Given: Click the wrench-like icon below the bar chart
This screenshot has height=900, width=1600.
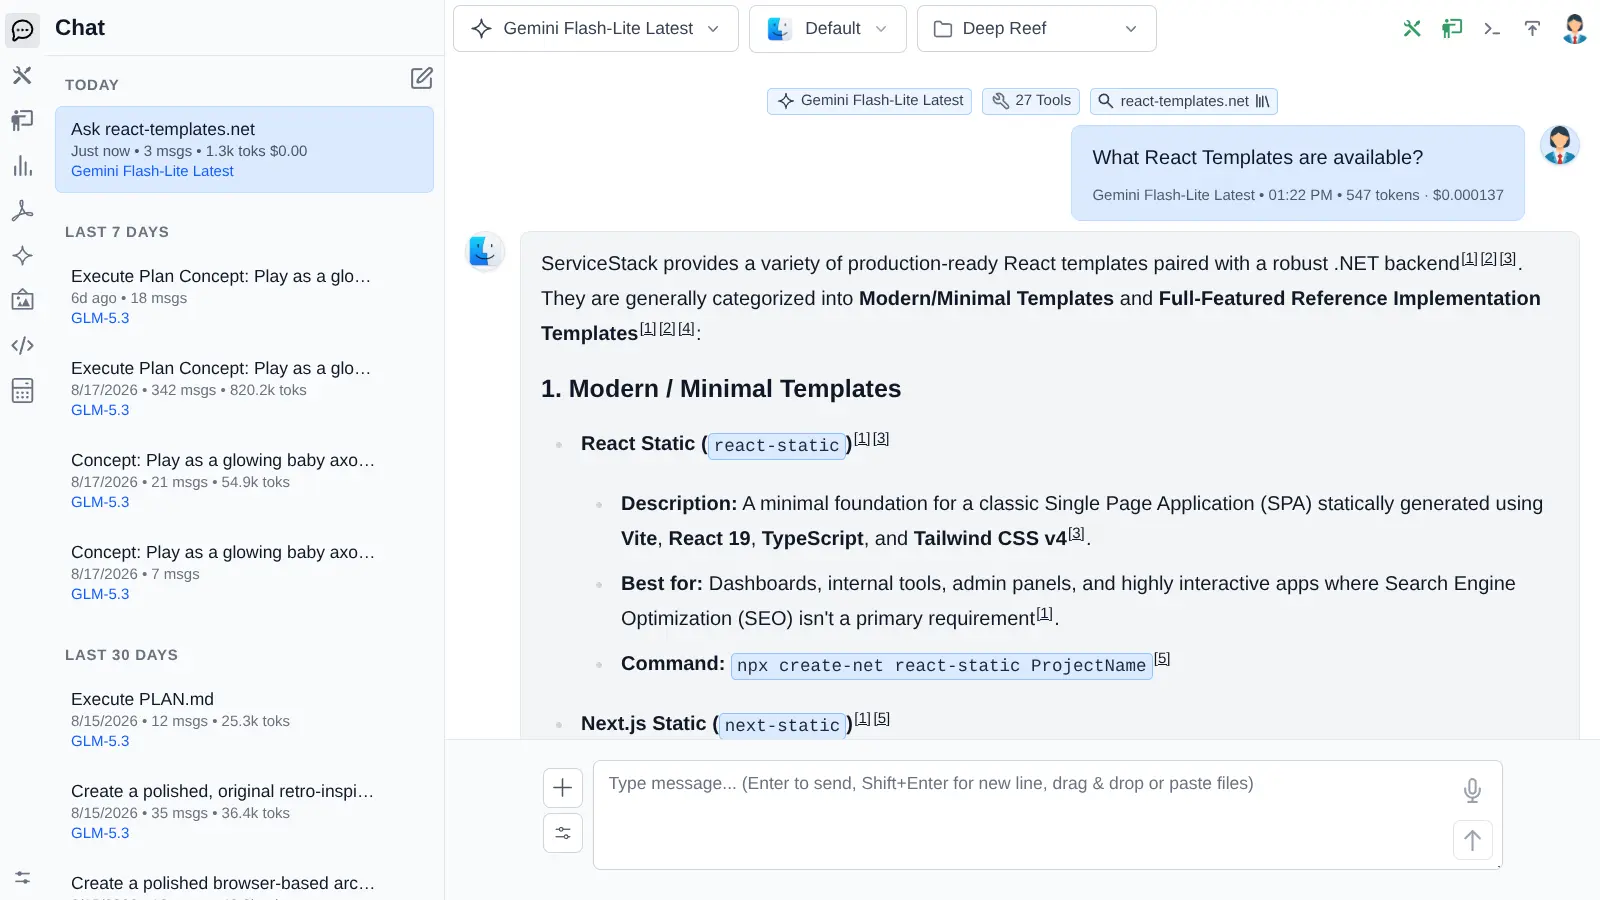Looking at the screenshot, I should [x=22, y=210].
